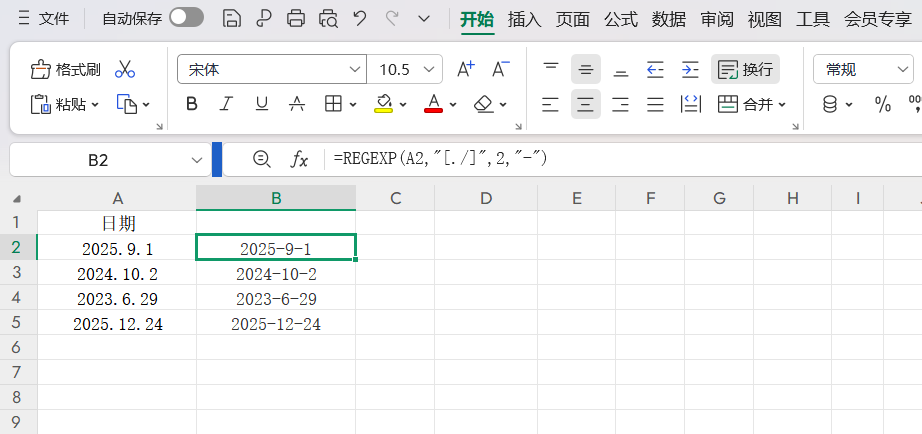Image resolution: width=922 pixels, height=434 pixels.
Task: Apply Bold formatting with B icon
Action: 192,104
